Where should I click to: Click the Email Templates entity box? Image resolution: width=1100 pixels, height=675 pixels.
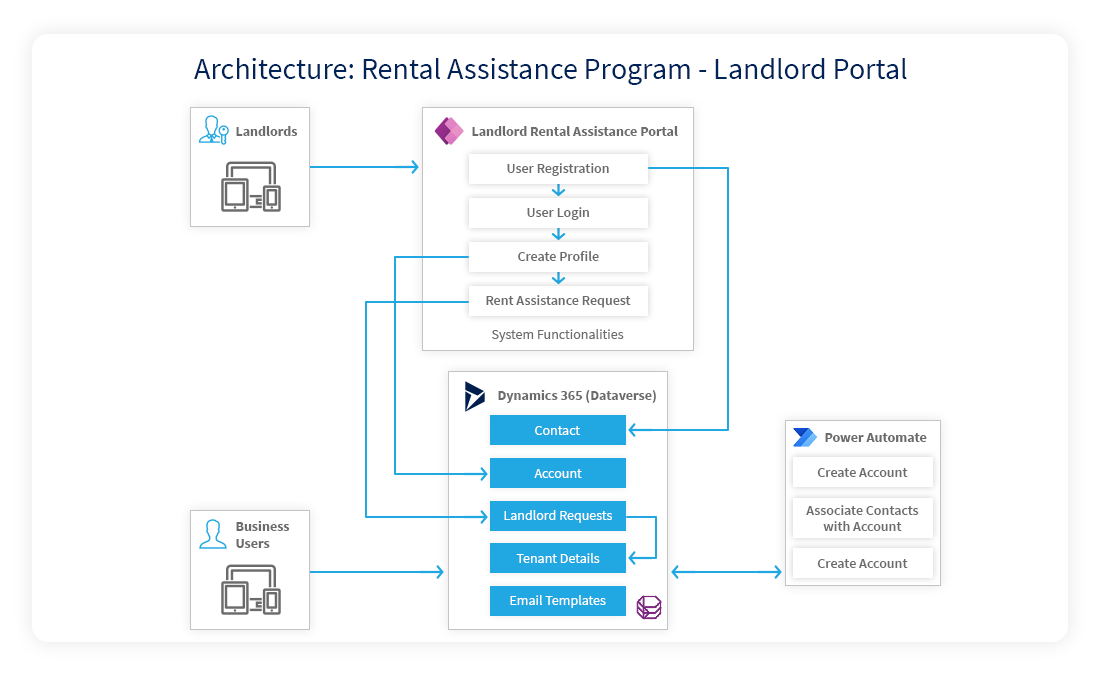point(558,601)
